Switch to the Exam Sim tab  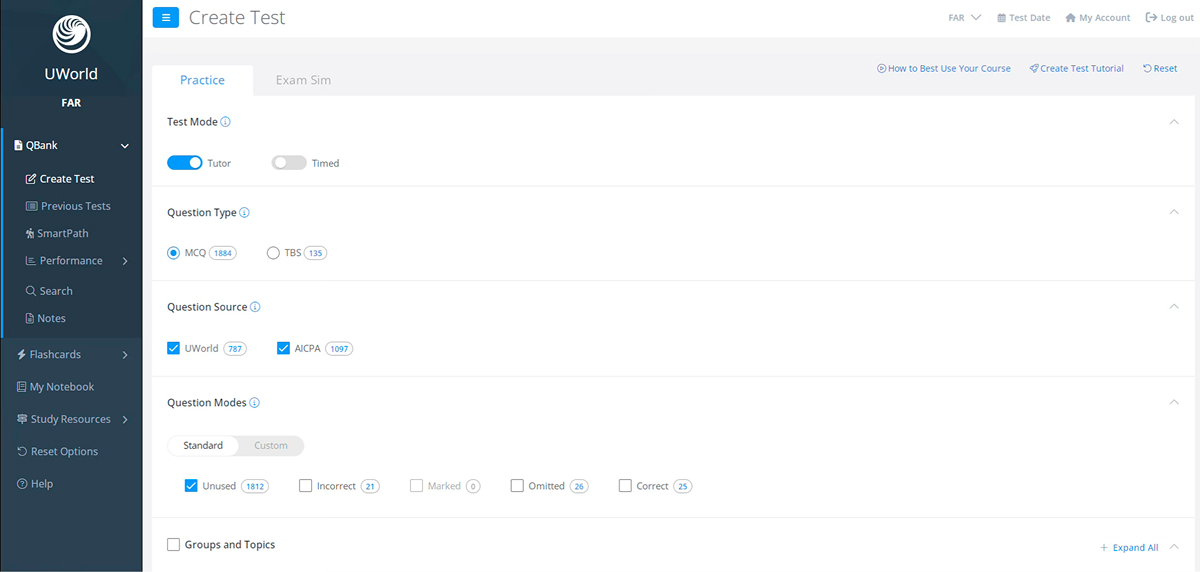(303, 80)
